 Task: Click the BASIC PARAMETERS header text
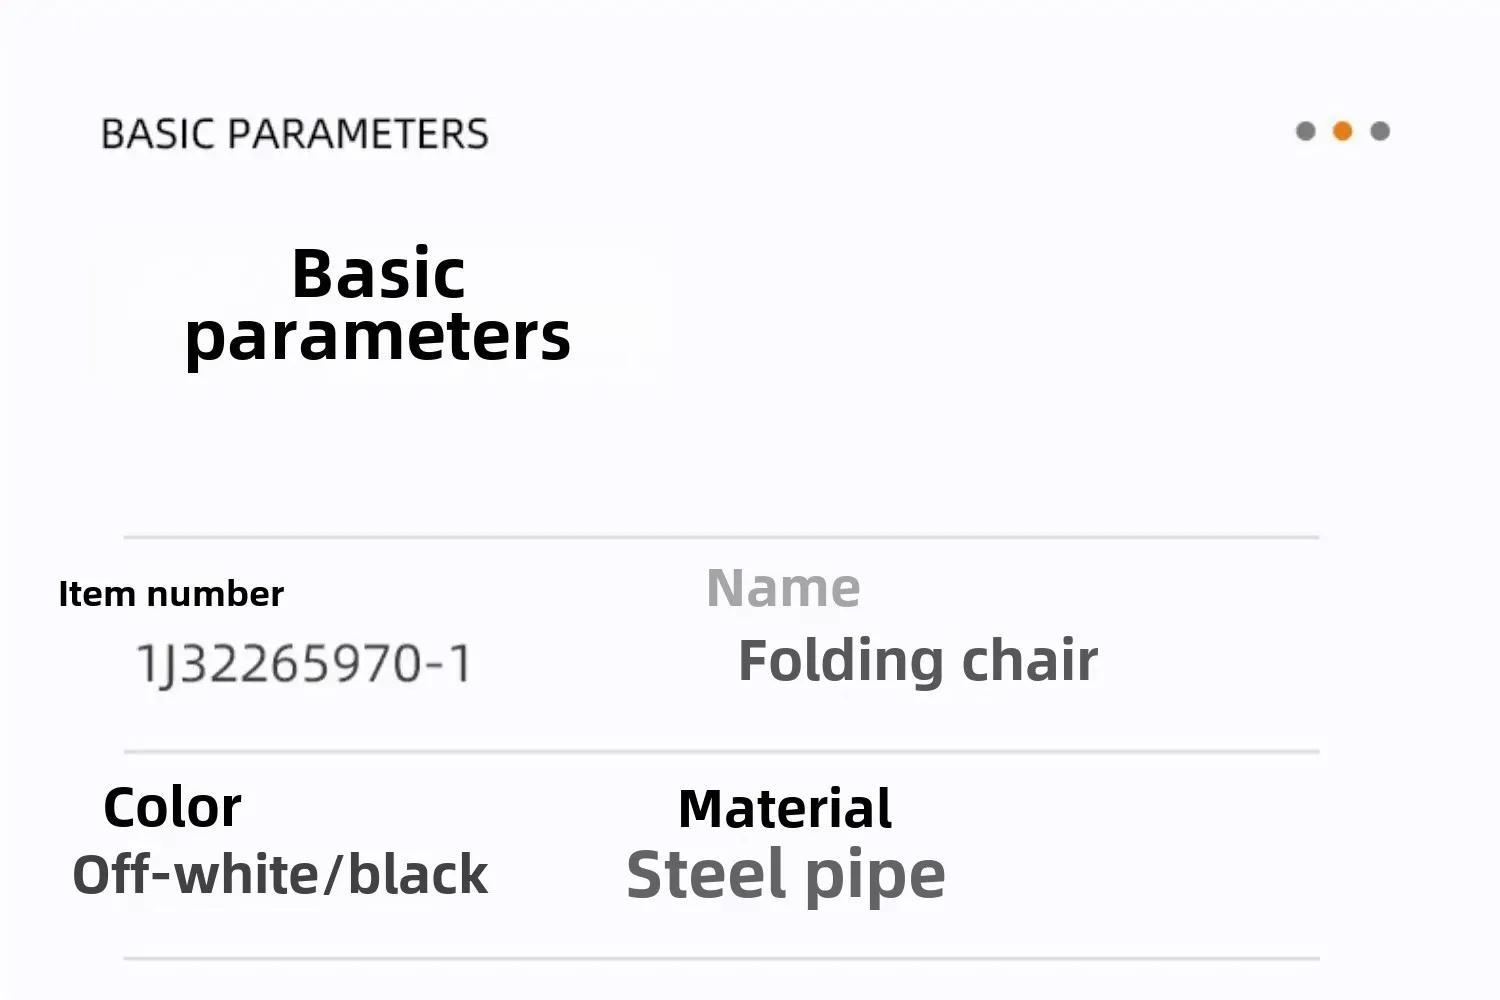point(295,134)
